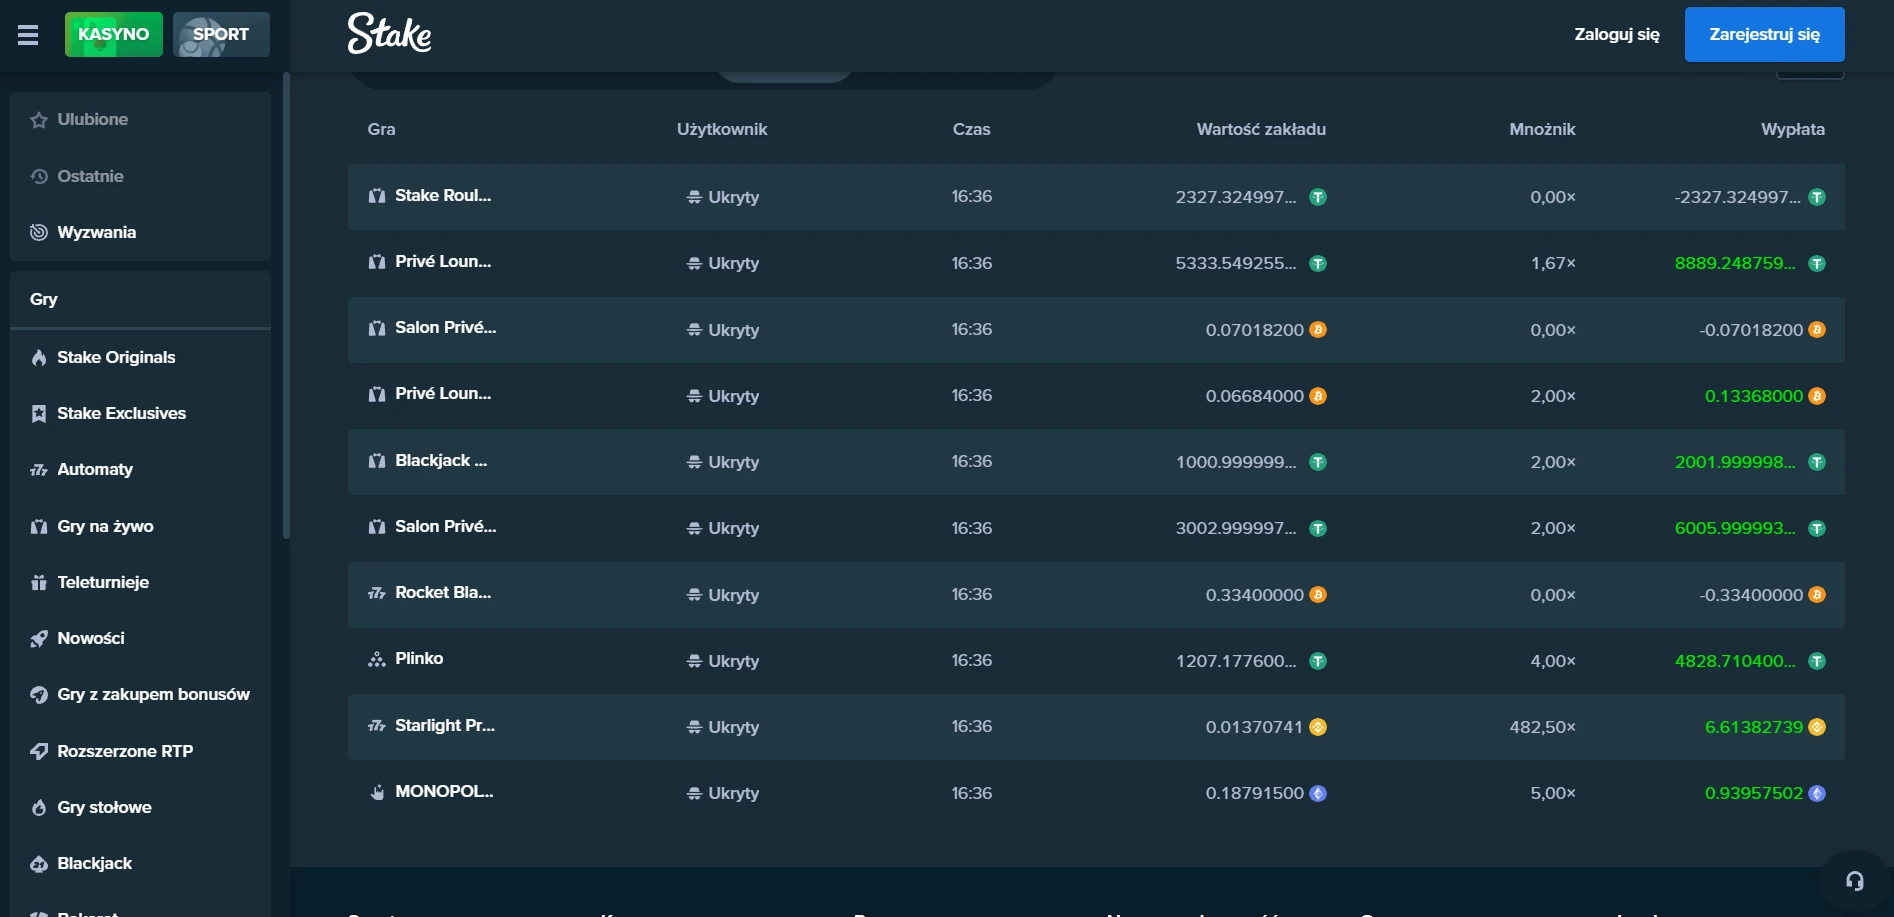Select Teleturnieje category
This screenshot has width=1894, height=917.
(x=141, y=582)
